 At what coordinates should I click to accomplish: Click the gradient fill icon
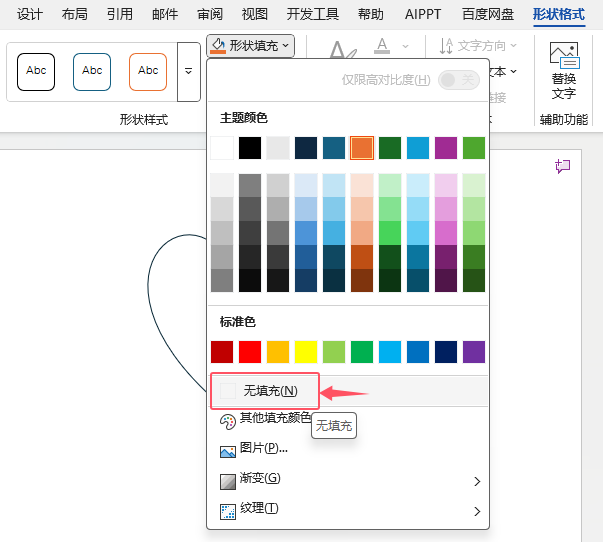tap(228, 482)
